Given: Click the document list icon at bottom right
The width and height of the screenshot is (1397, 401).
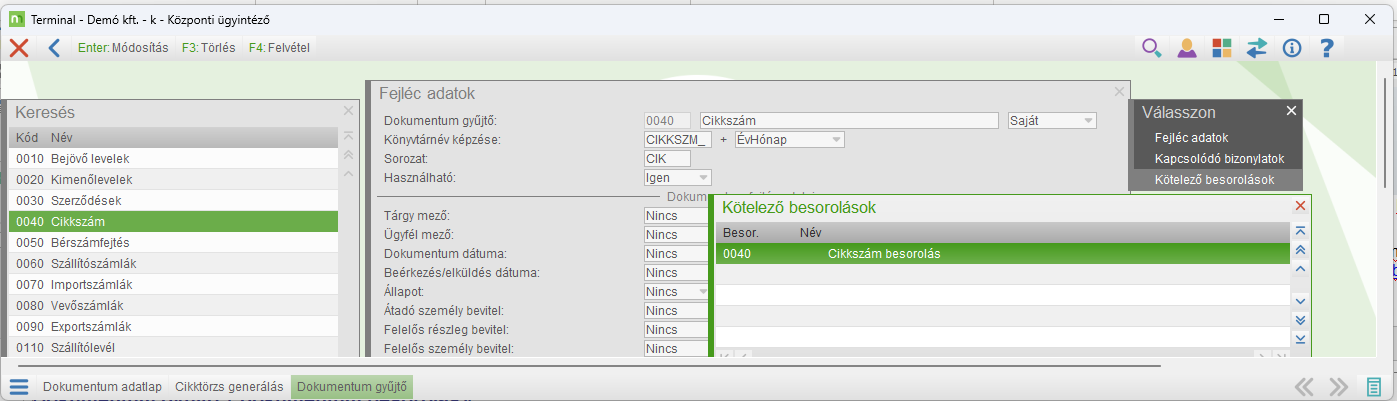Looking at the screenshot, I should [1375, 387].
